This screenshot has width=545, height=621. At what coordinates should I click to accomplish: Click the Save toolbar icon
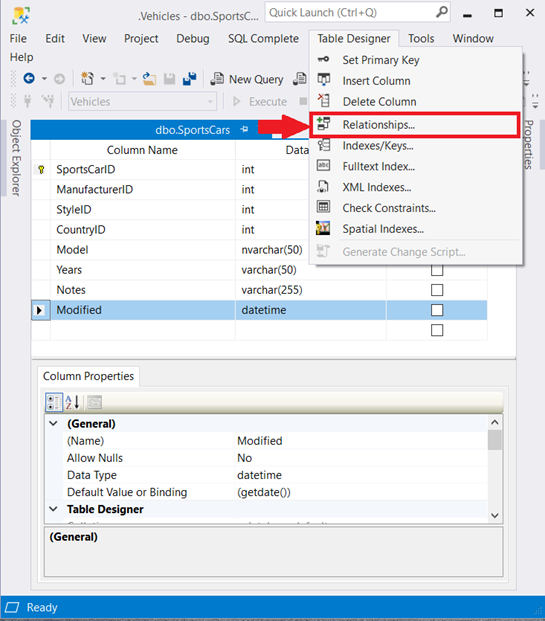[x=170, y=79]
